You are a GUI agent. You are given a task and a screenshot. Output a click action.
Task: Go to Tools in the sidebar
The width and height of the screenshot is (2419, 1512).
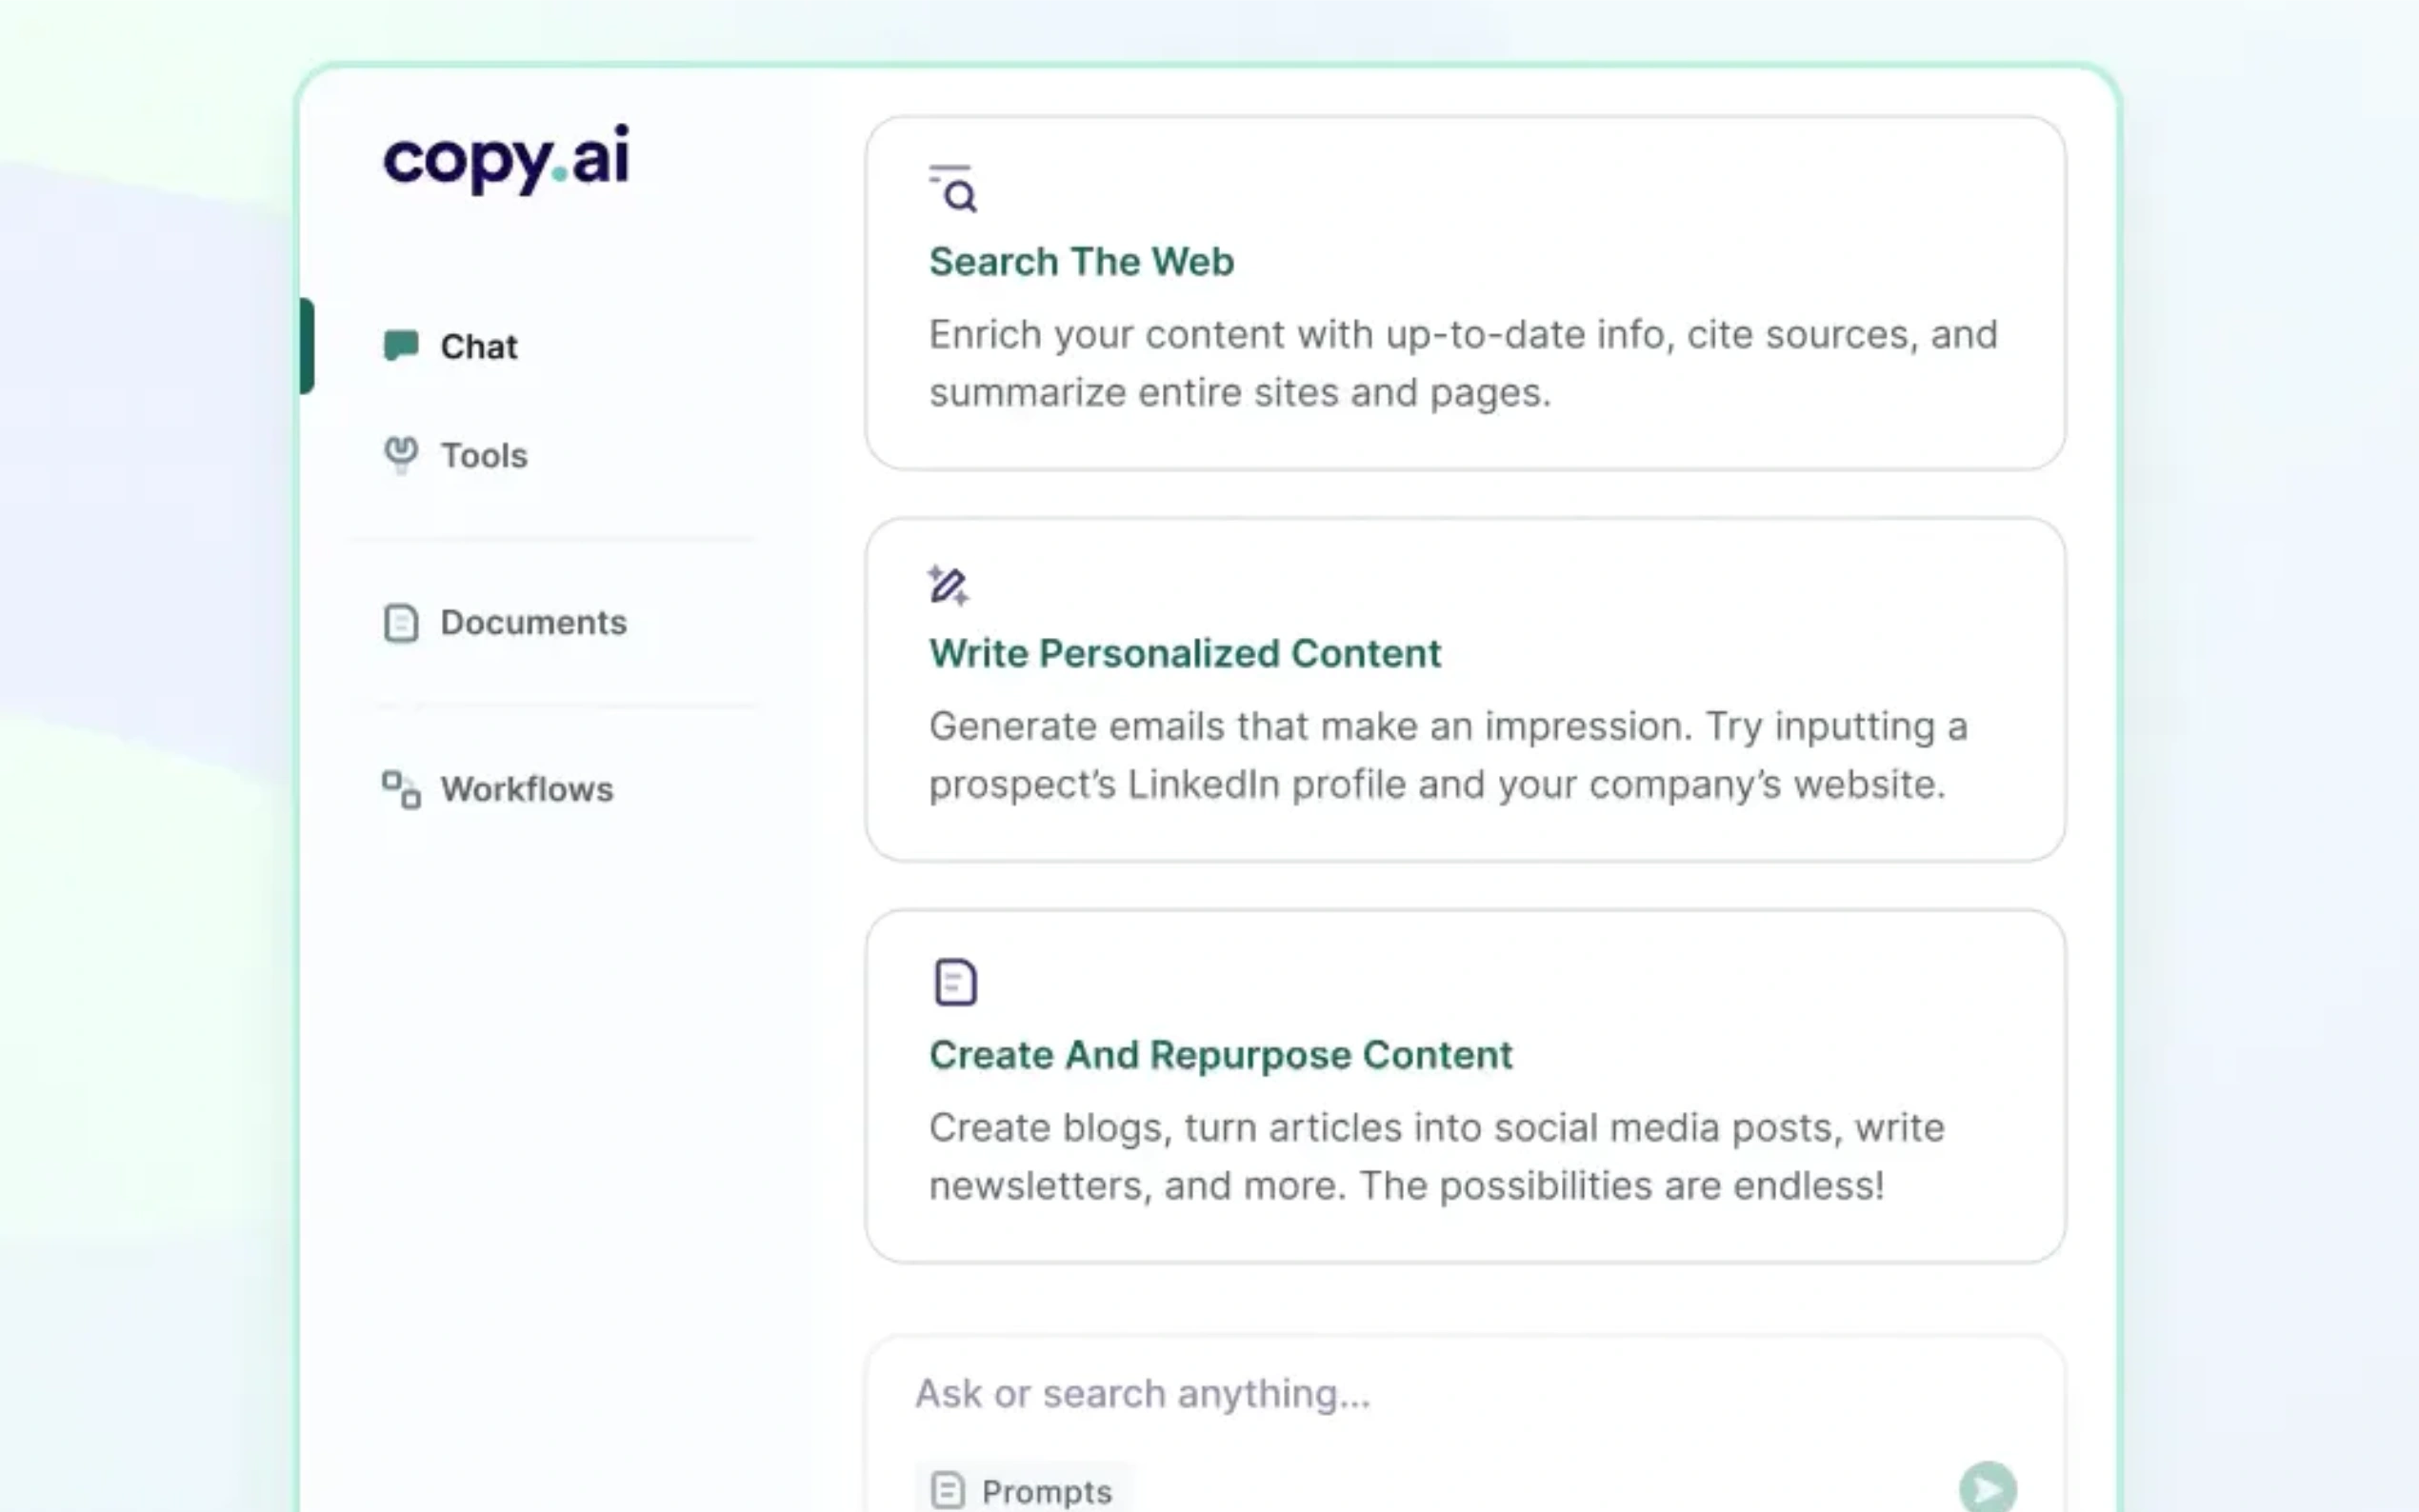click(x=484, y=456)
